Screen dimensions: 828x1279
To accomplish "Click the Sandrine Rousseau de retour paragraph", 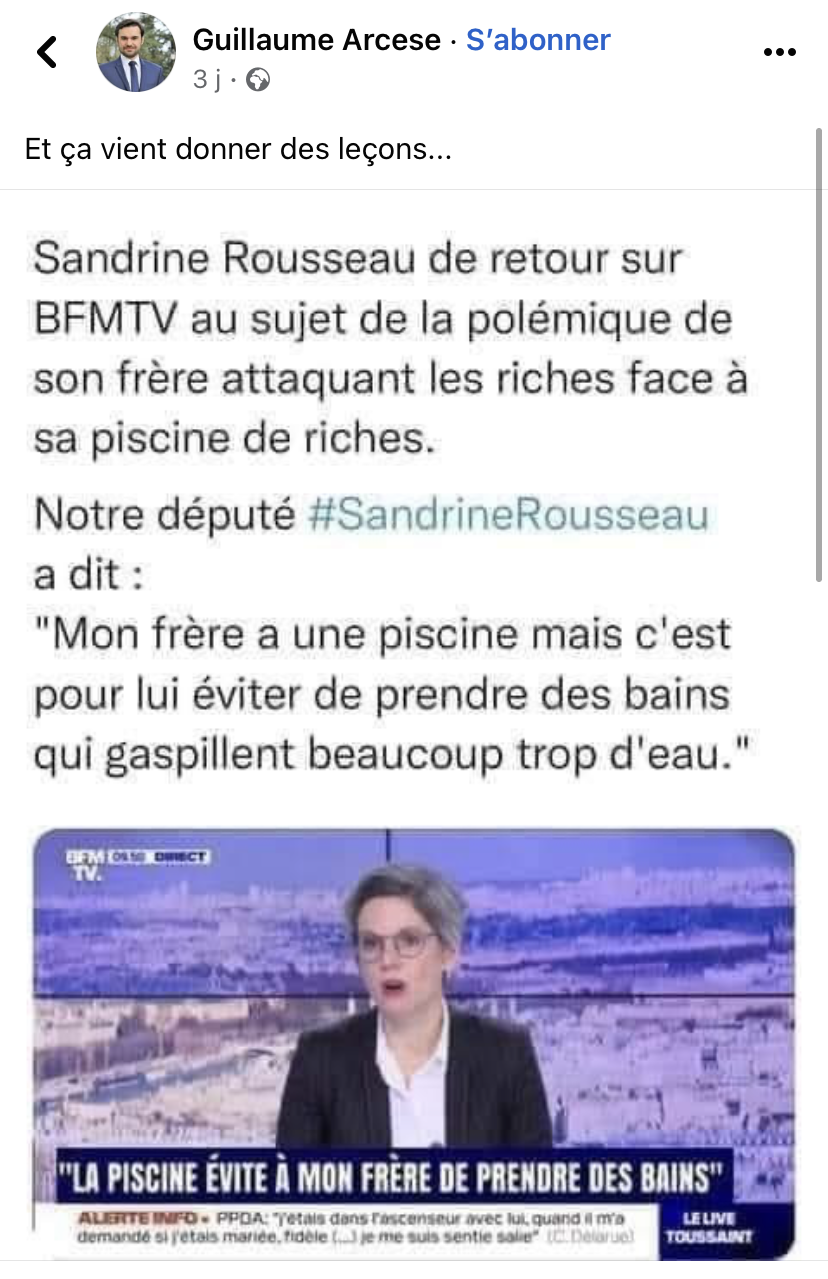I will click(x=391, y=348).
